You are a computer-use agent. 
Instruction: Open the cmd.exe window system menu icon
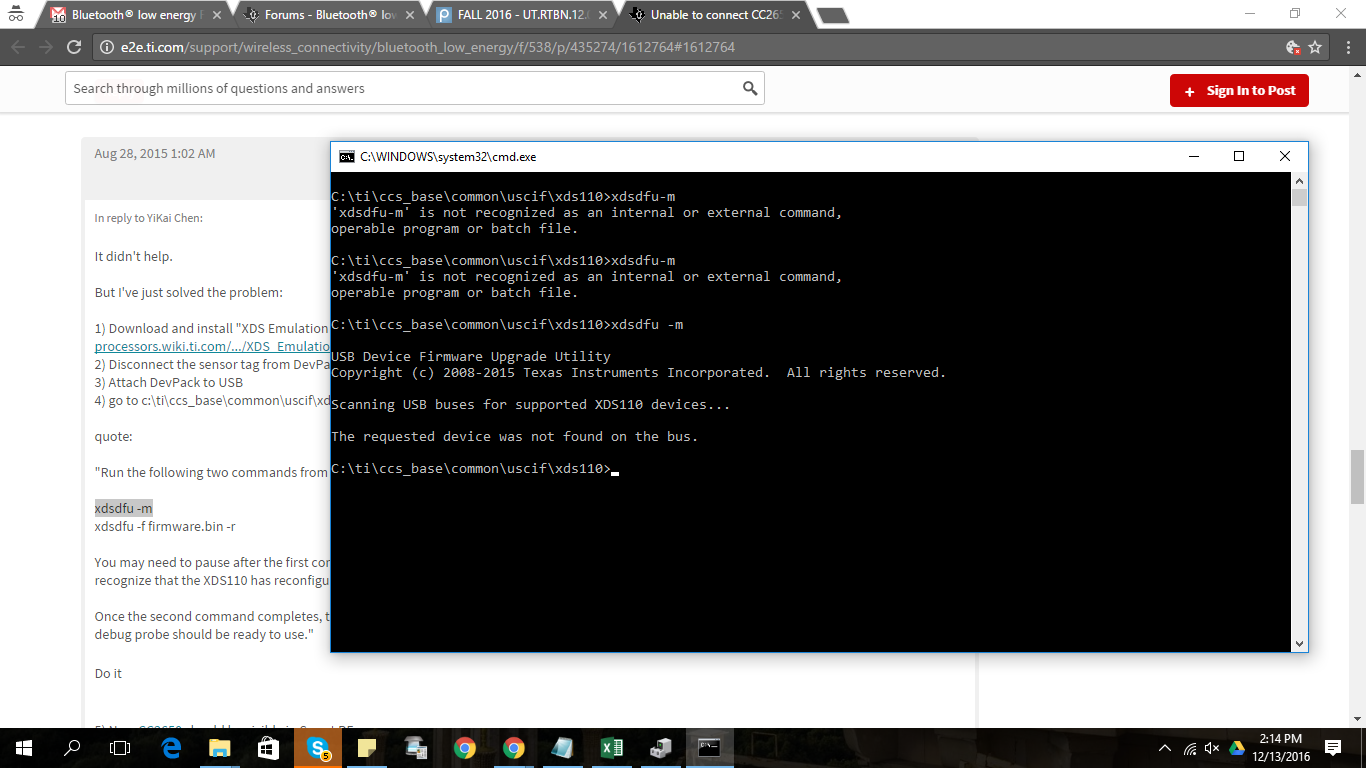(346, 156)
